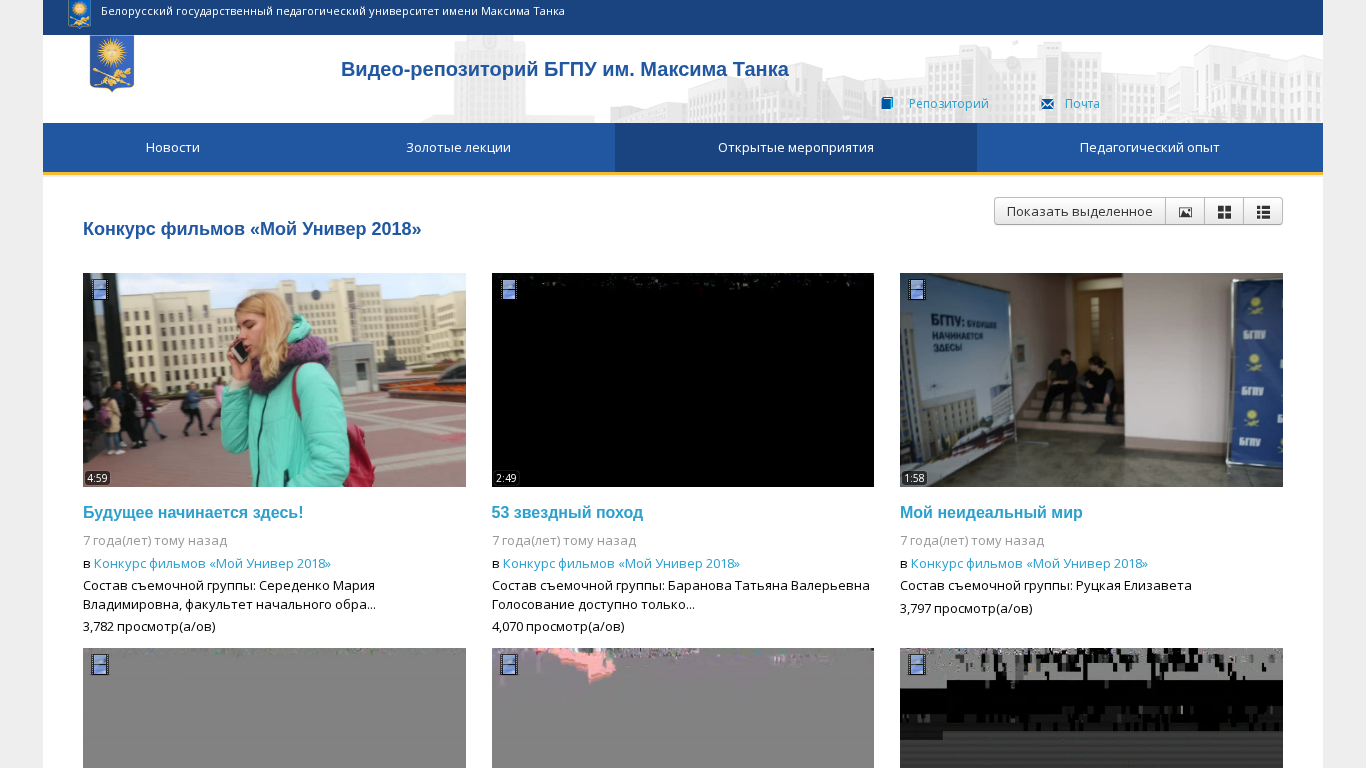Screen dimensions: 1366x768
Task: Click the Показать выделенное button
Action: point(1080,212)
